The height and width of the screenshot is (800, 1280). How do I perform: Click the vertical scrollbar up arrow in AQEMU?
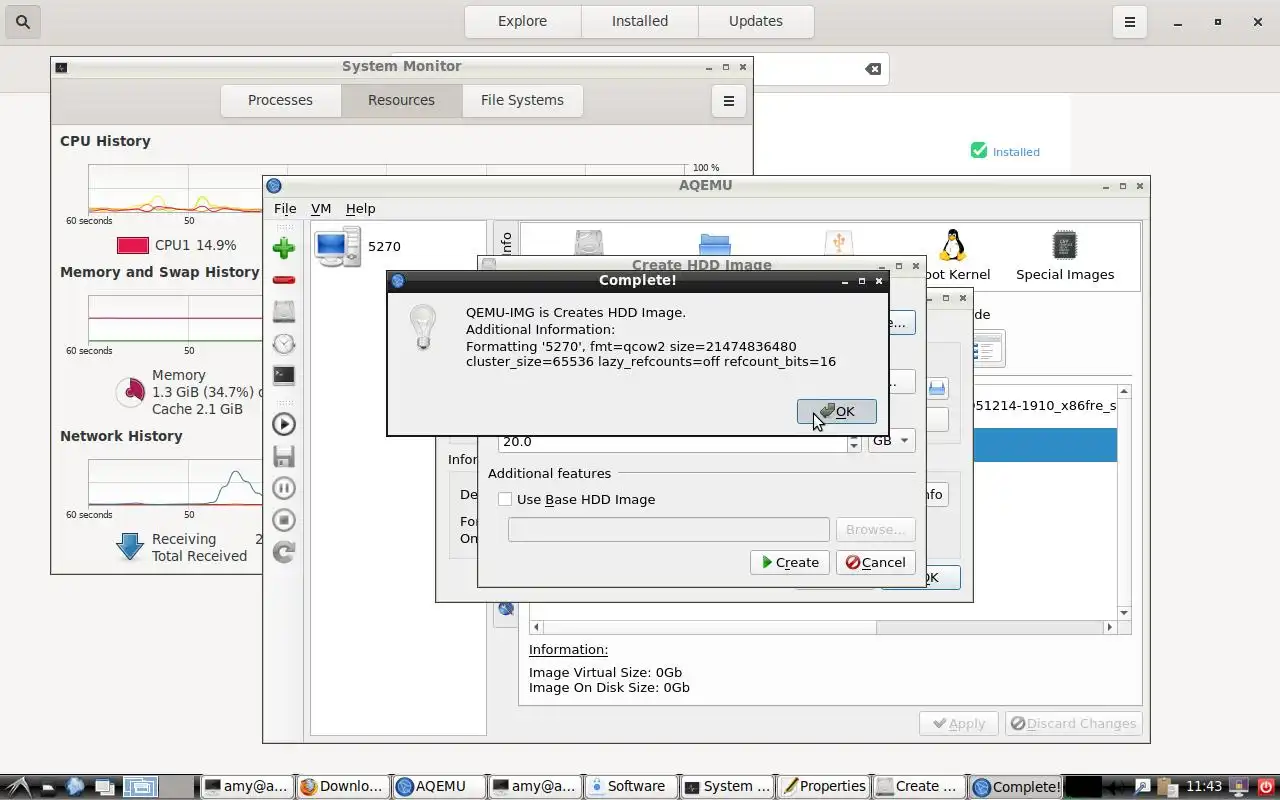point(1124,392)
